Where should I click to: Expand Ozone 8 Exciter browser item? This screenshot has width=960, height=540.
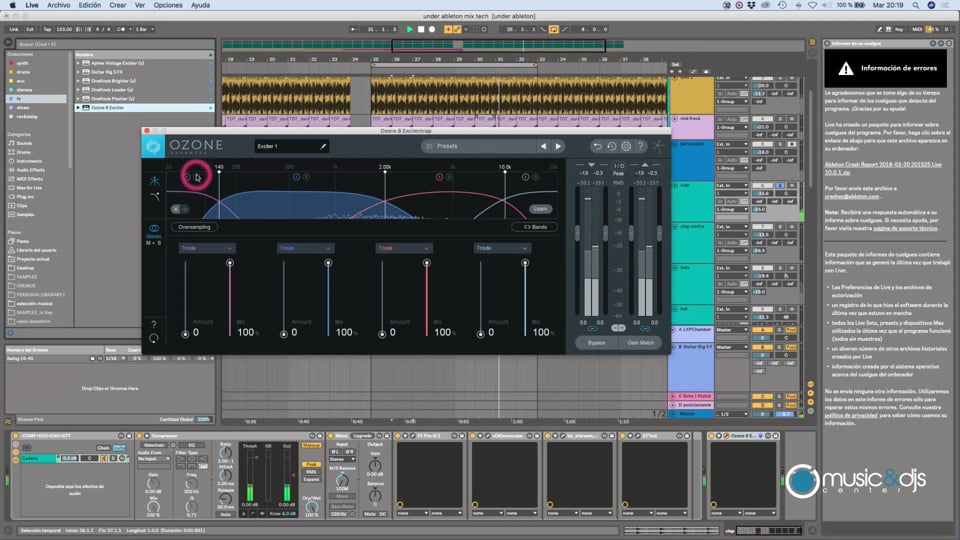coord(78,108)
